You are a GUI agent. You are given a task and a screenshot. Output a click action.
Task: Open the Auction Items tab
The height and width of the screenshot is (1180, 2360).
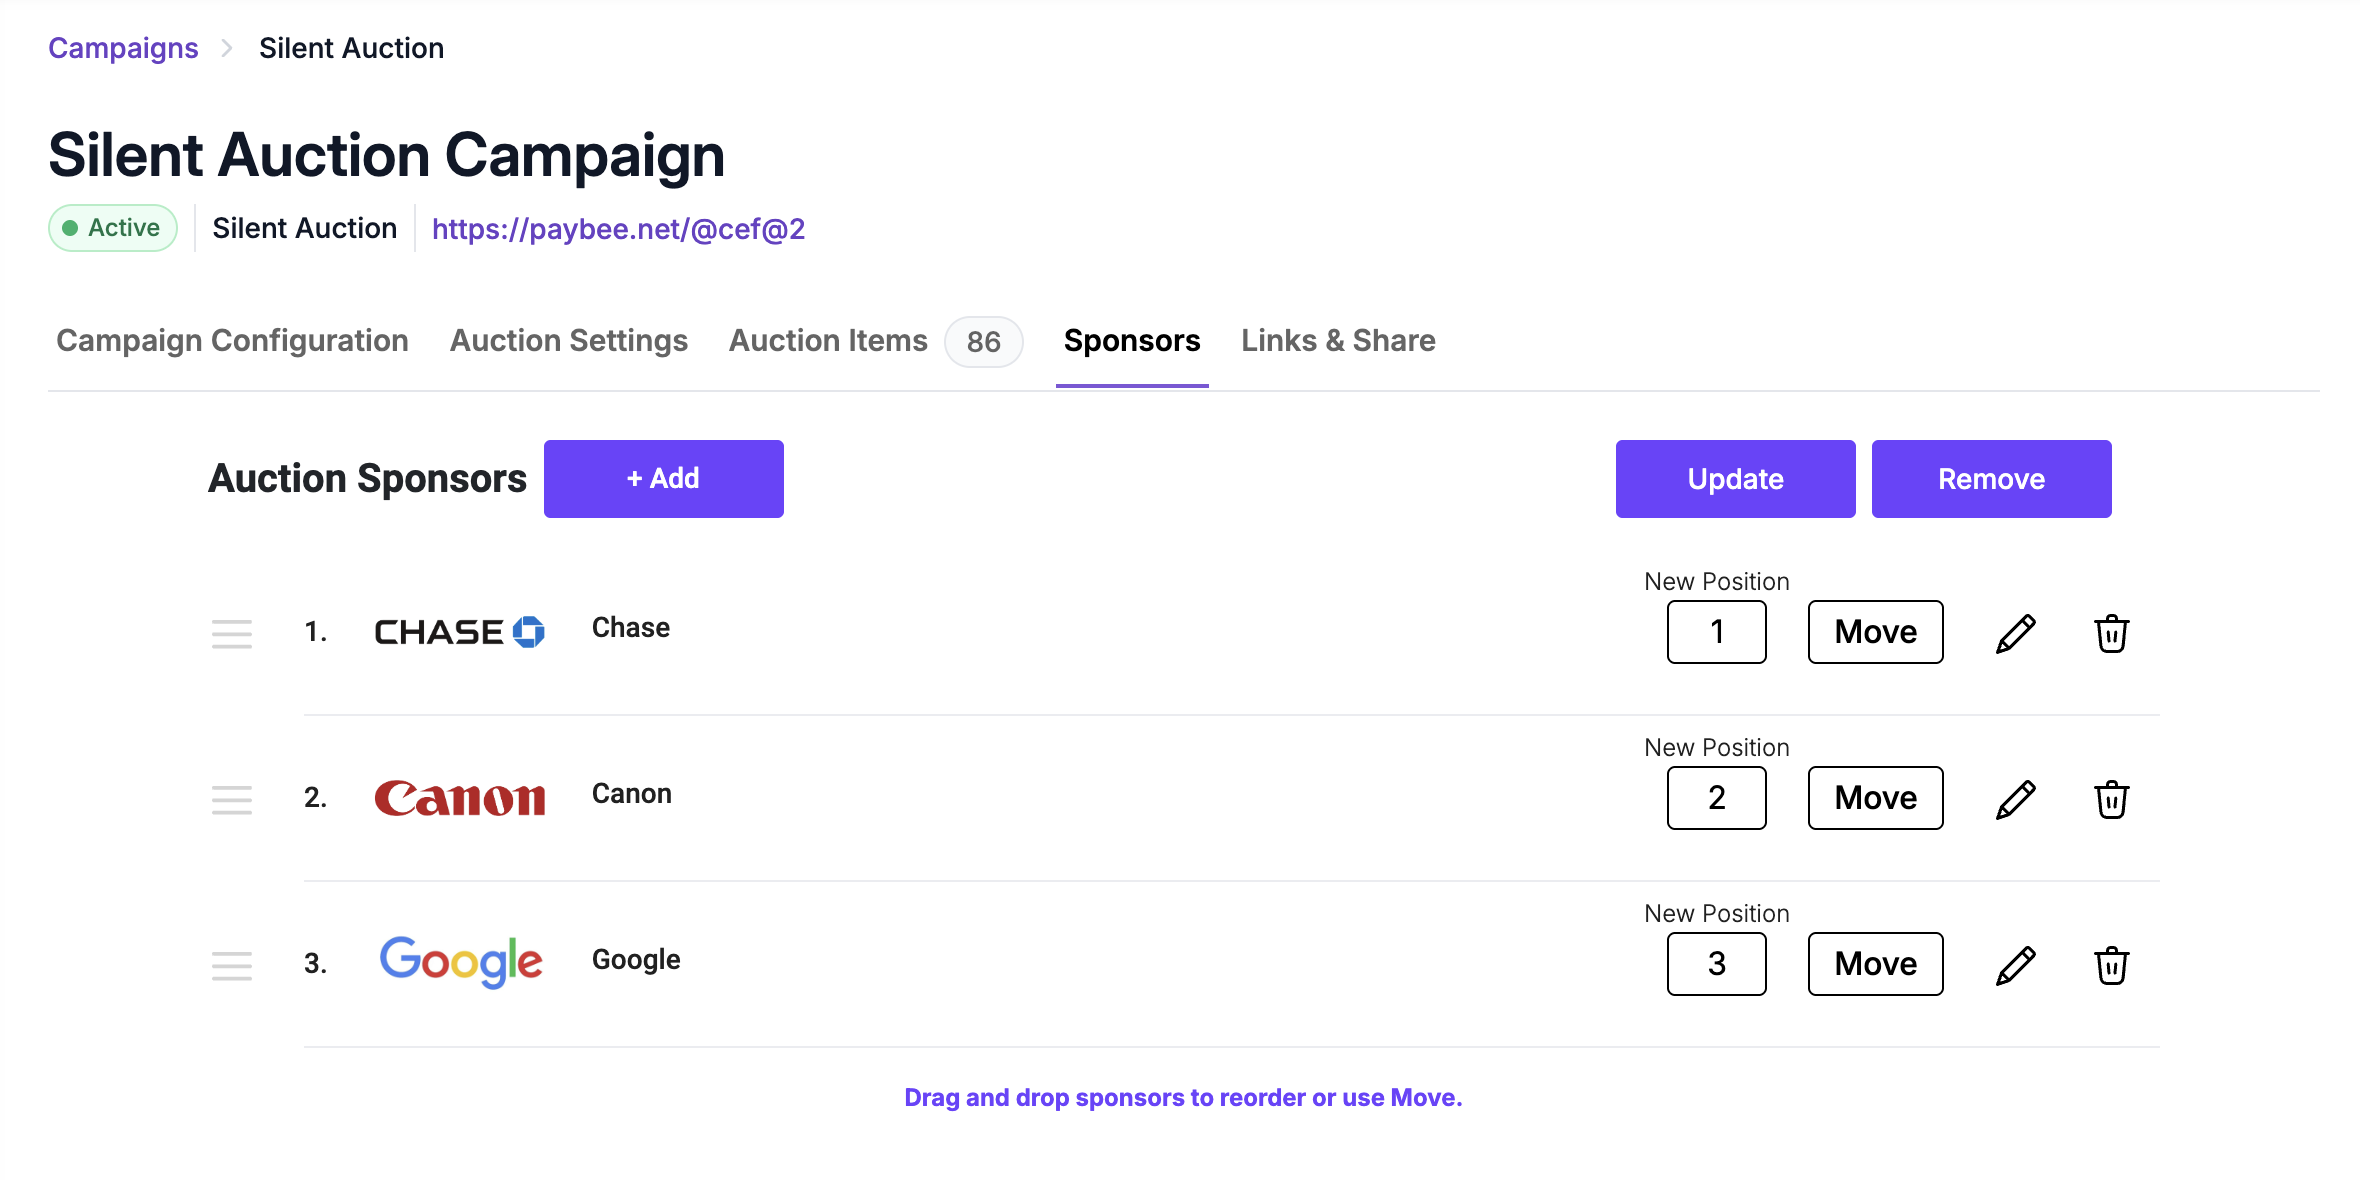coord(828,341)
